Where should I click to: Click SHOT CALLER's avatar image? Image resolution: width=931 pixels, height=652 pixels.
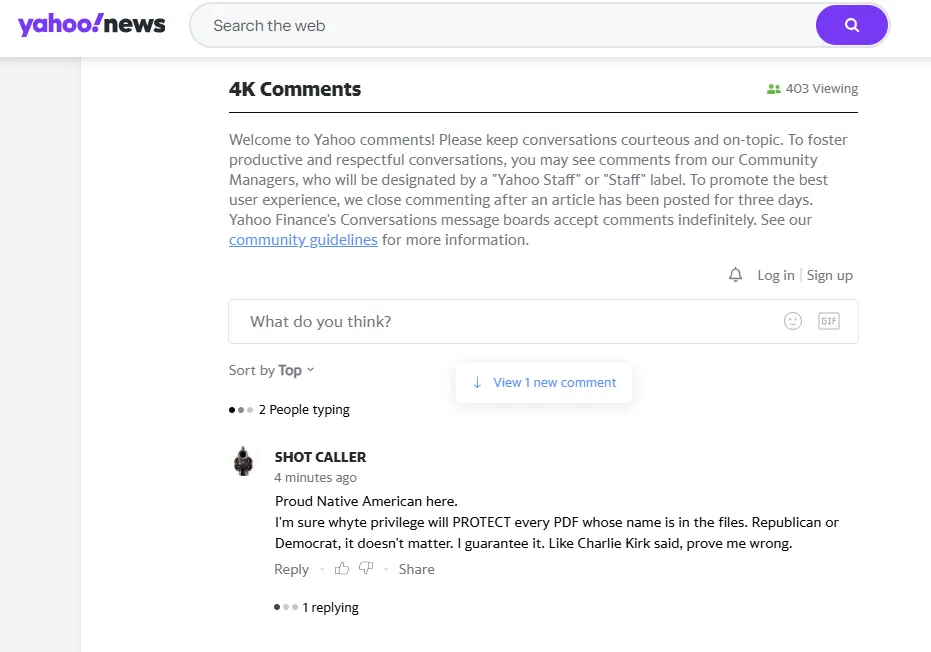(x=243, y=461)
